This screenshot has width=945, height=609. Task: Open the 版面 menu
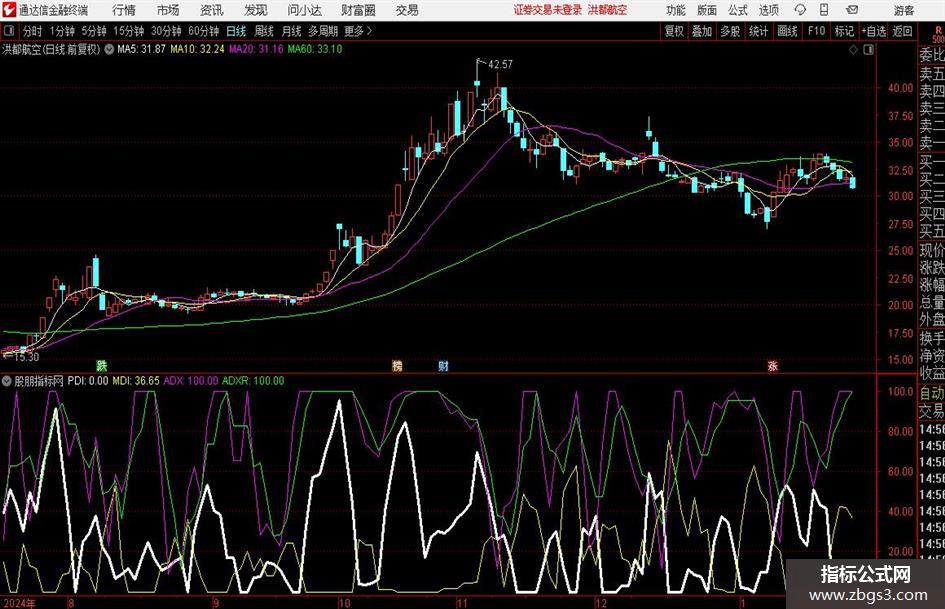click(x=706, y=10)
